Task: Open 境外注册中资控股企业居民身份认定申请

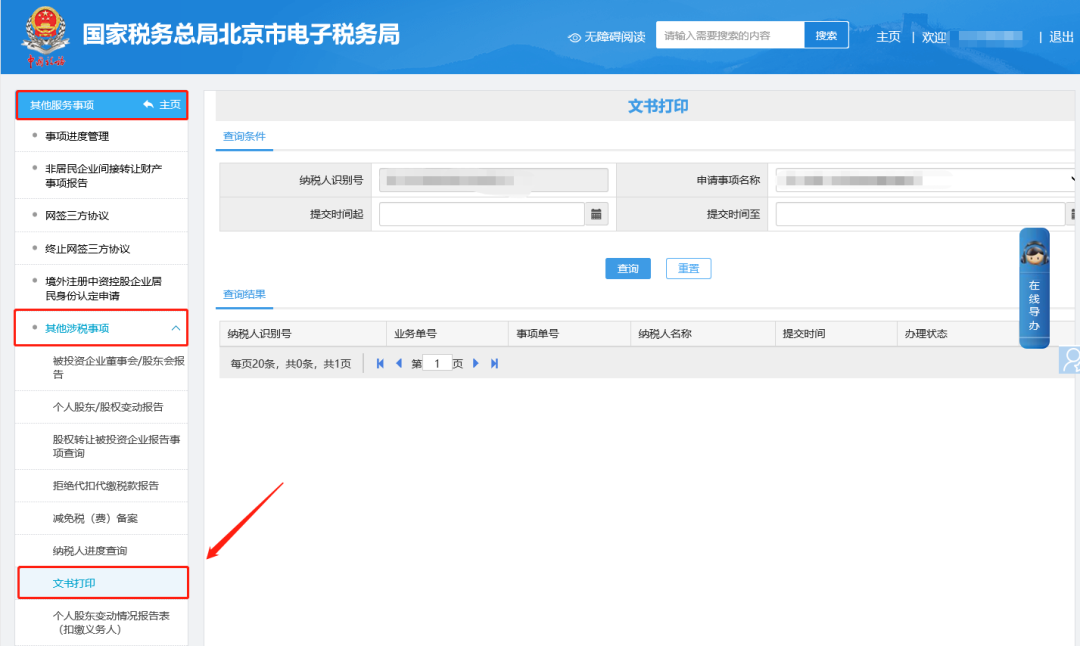Action: (x=103, y=289)
